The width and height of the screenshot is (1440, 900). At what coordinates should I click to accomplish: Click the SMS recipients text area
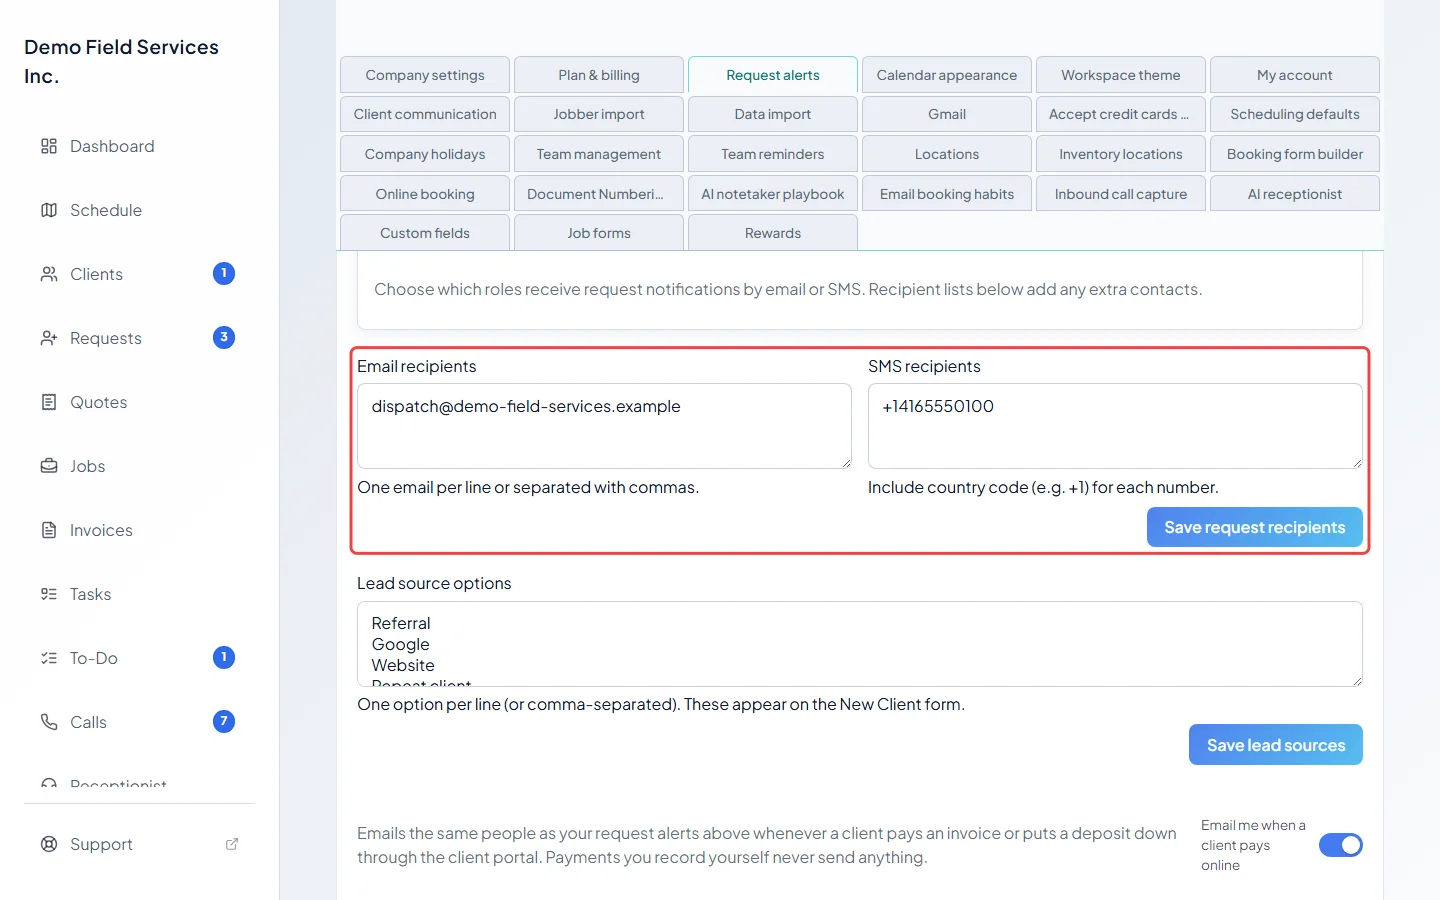pos(1115,426)
